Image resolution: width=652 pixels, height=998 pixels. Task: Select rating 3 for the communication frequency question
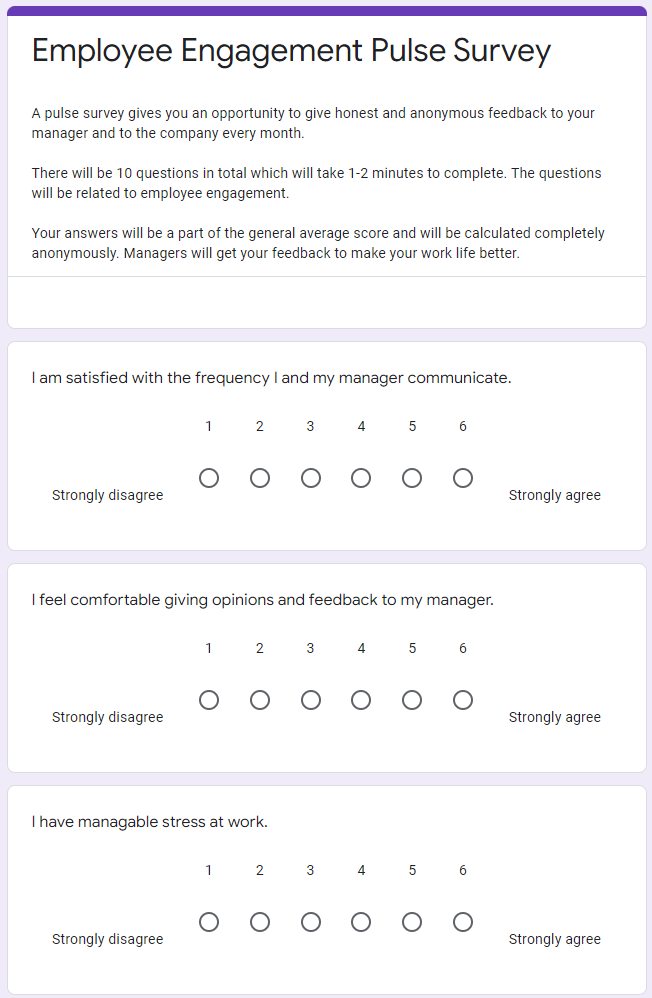pyautogui.click(x=311, y=478)
